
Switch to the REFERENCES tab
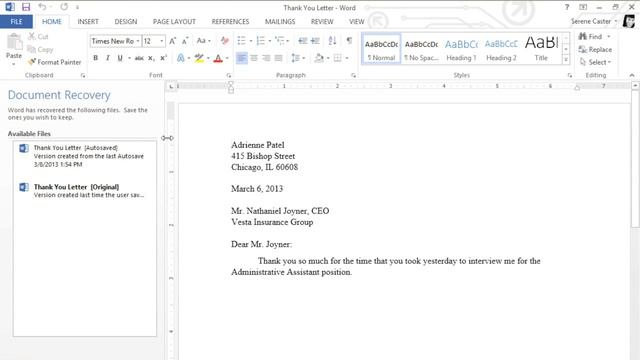pos(230,22)
